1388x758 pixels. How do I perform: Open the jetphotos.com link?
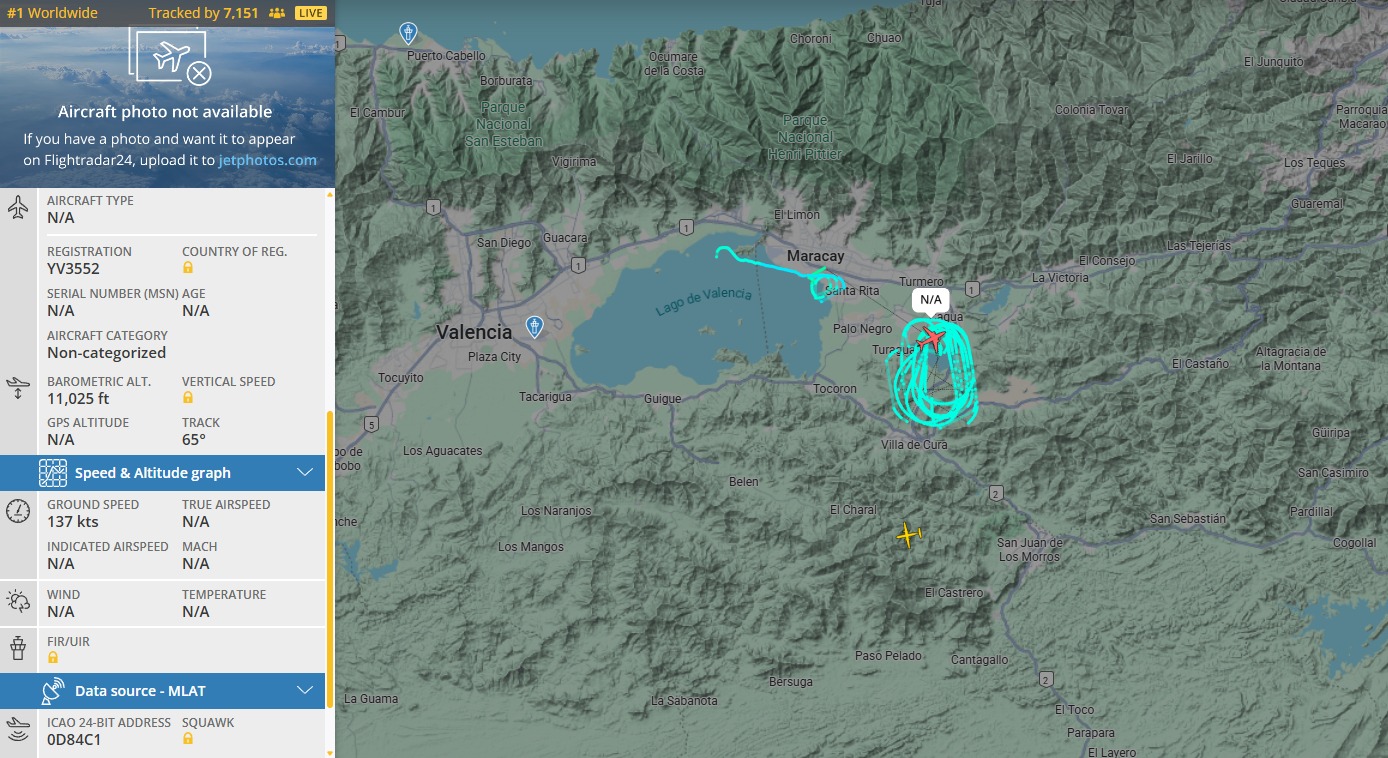click(x=267, y=160)
